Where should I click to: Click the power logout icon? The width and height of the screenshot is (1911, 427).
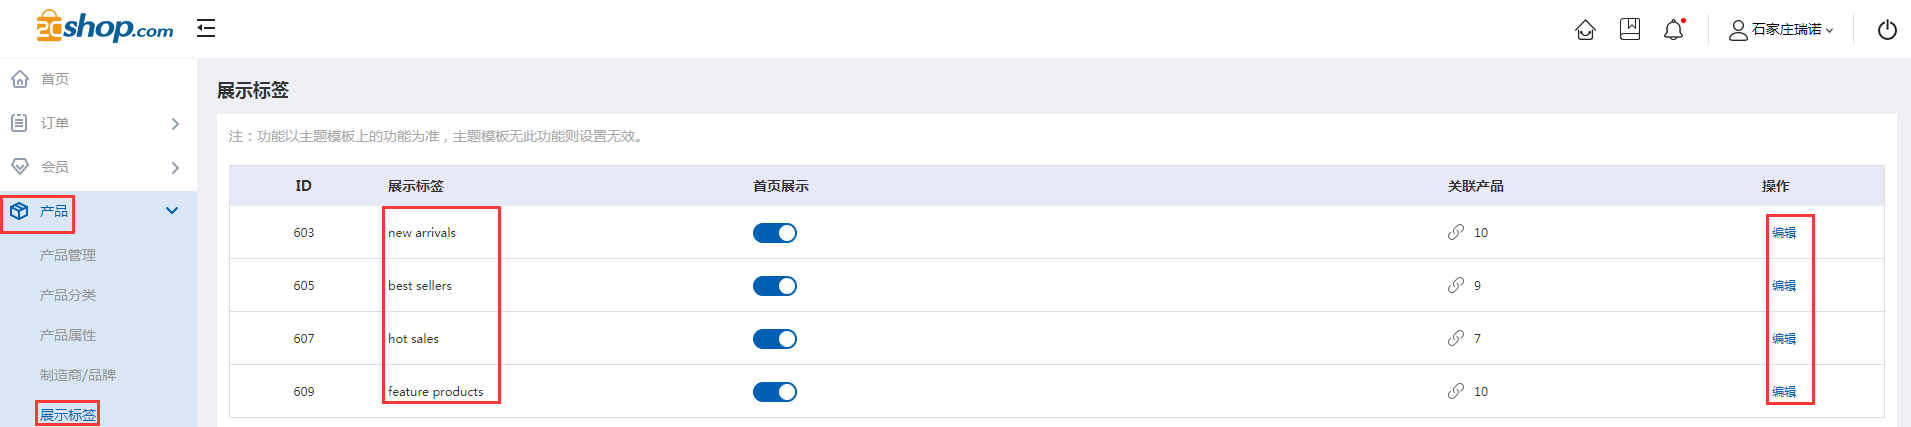coord(1887,29)
